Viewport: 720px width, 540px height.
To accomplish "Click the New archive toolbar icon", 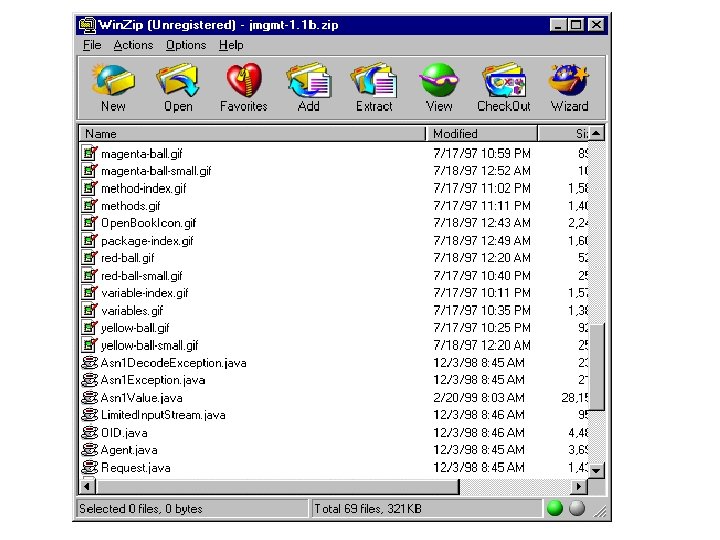I will pyautogui.click(x=113, y=80).
